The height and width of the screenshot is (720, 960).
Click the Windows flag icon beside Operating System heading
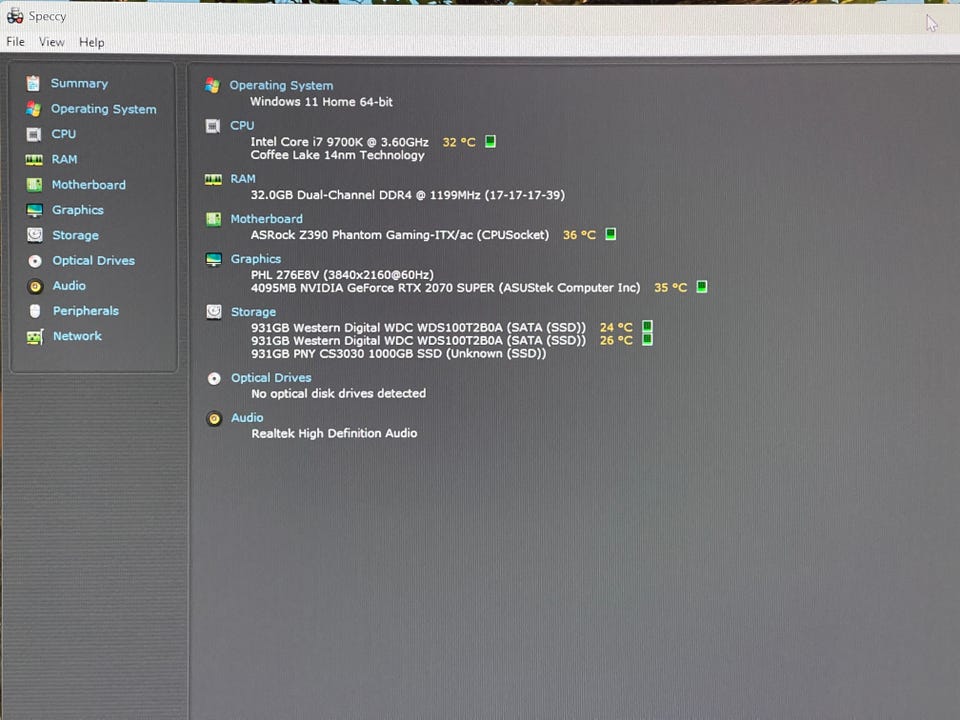(x=212, y=86)
